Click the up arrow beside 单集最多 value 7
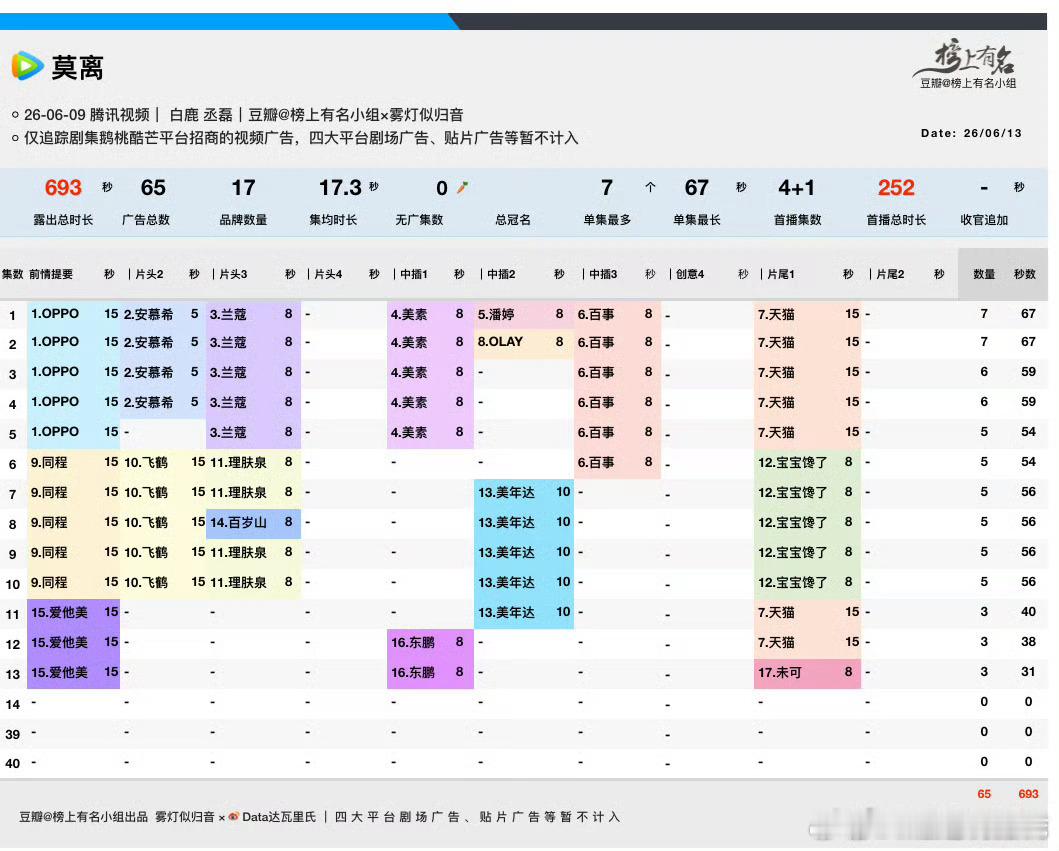Image resolution: width=1059 pixels, height=851 pixels. [x=650, y=187]
